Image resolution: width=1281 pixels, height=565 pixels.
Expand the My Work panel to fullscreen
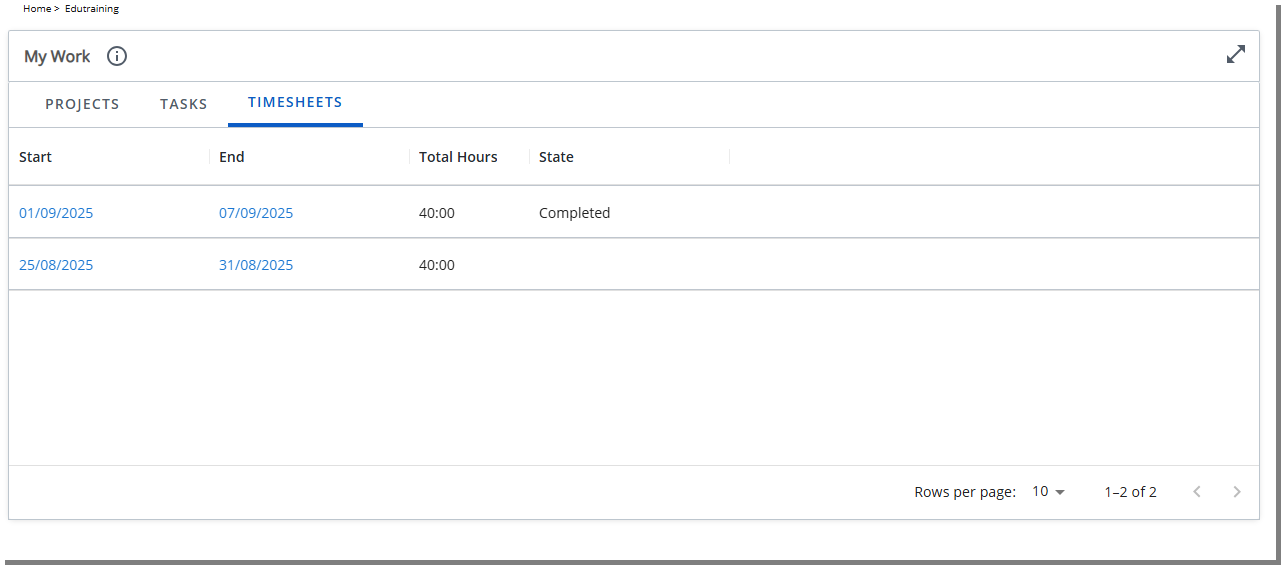click(x=1236, y=55)
